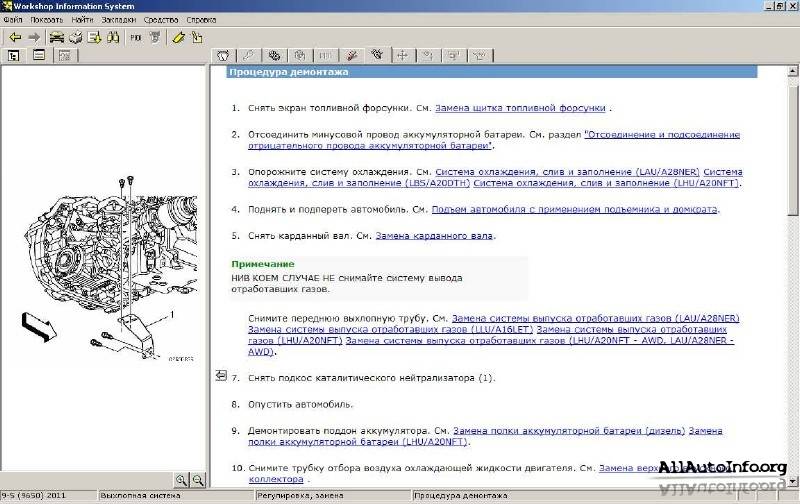Open search with the binoculars icon
The width and height of the screenshot is (800, 504).
pyautogui.click(x=113, y=37)
